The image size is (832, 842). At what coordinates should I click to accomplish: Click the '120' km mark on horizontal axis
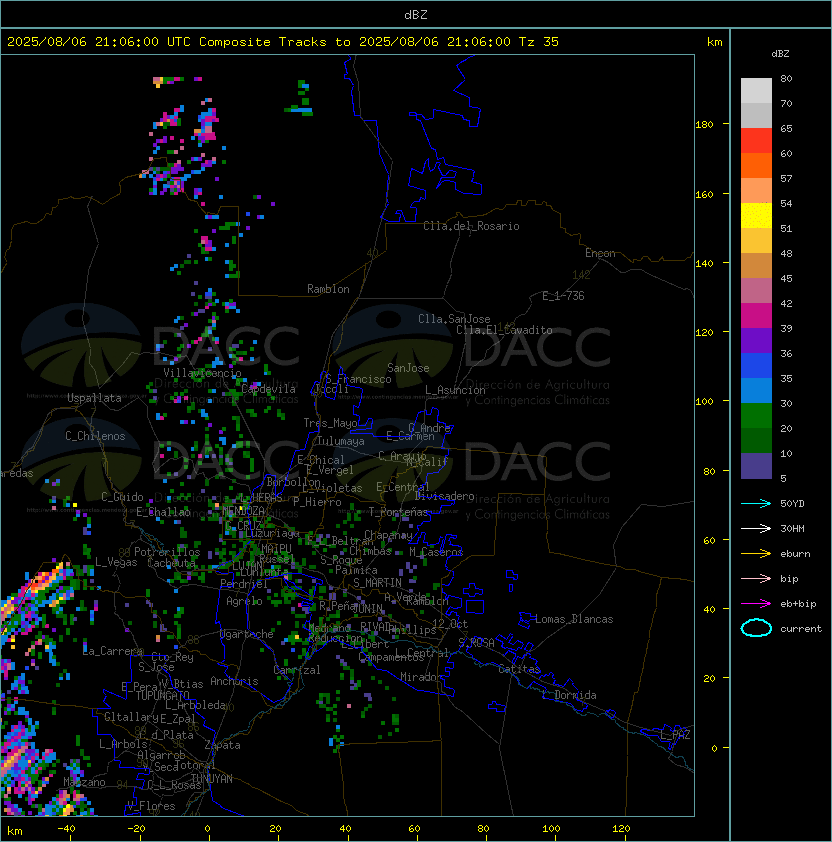(621, 829)
